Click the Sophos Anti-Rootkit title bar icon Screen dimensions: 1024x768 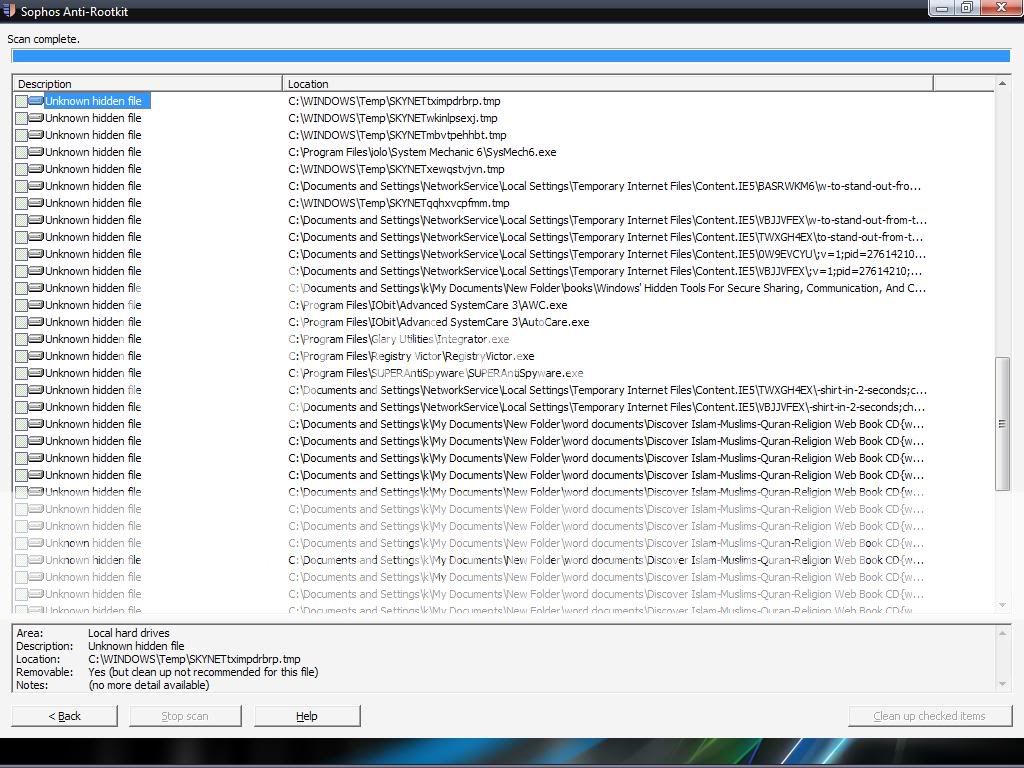coord(9,10)
